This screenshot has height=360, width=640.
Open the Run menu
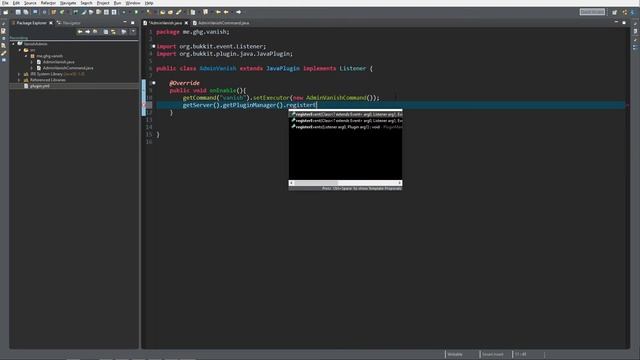tap(117, 3)
